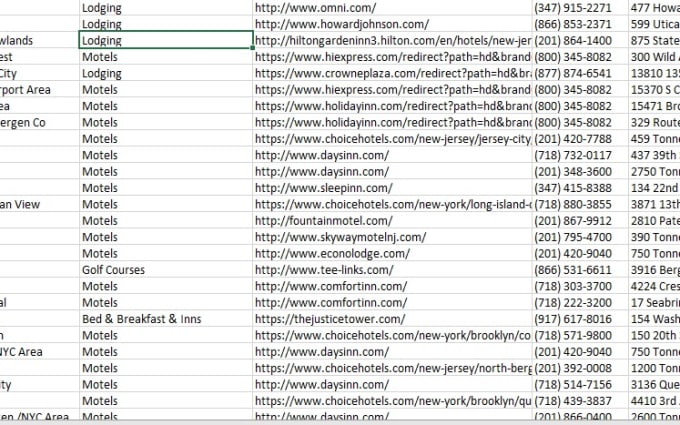Select the choicehotels new-jersey/jersey-city URL cell
Screen dimensions: 680x425
pyautogui.click(x=392, y=139)
